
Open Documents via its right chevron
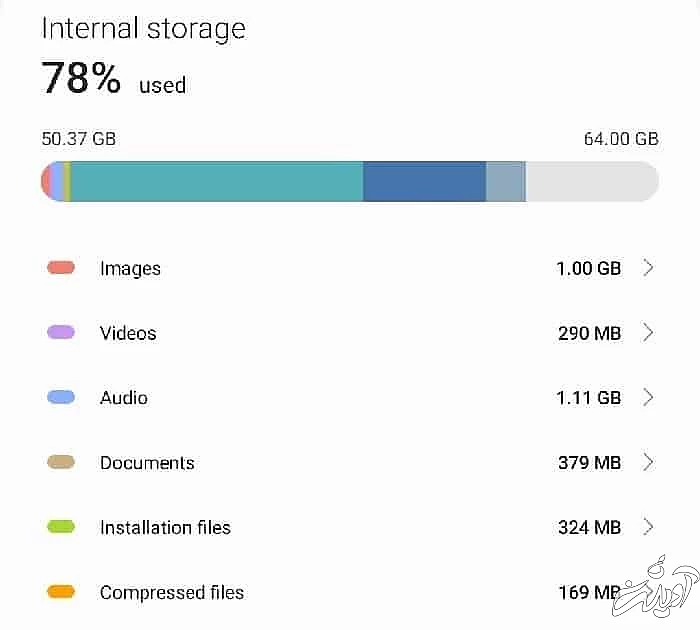[648, 463]
